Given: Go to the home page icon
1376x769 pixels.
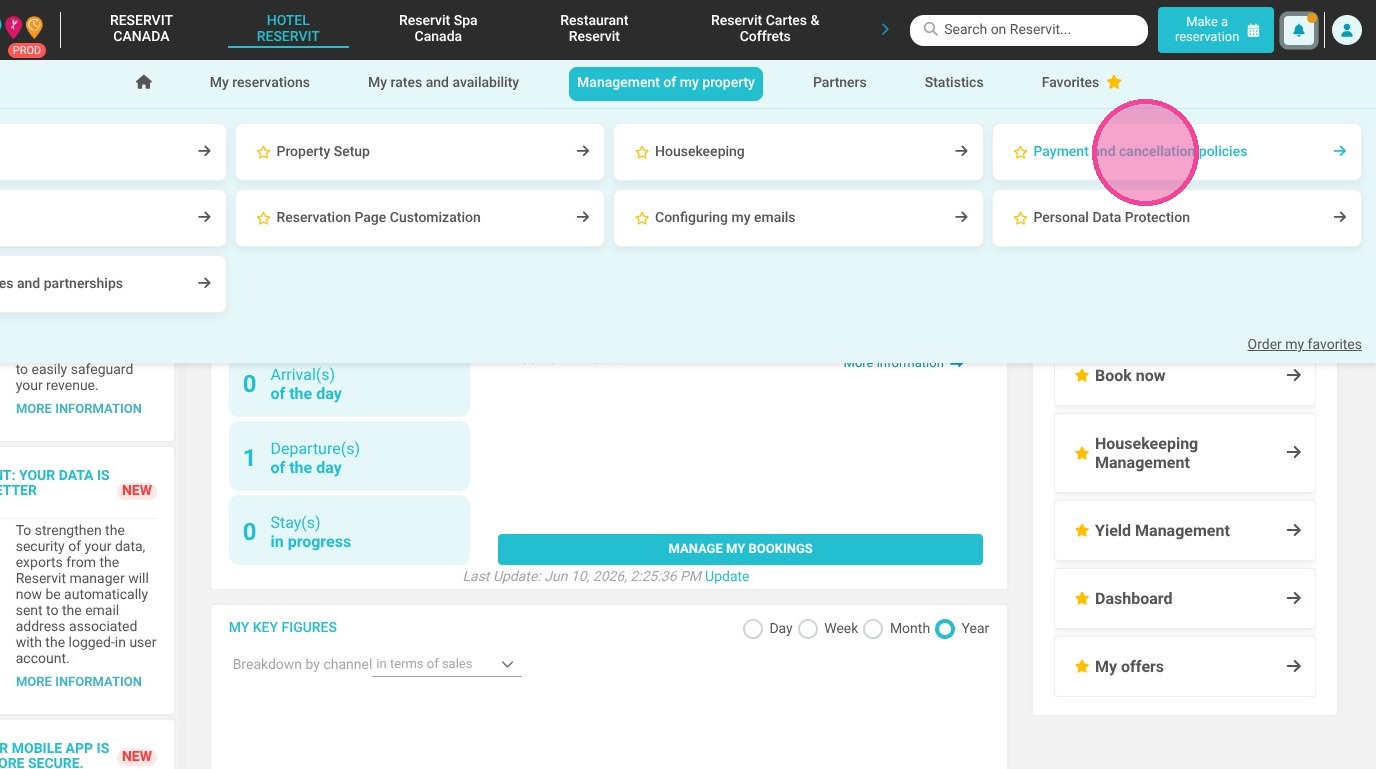Looking at the screenshot, I should pos(144,83).
